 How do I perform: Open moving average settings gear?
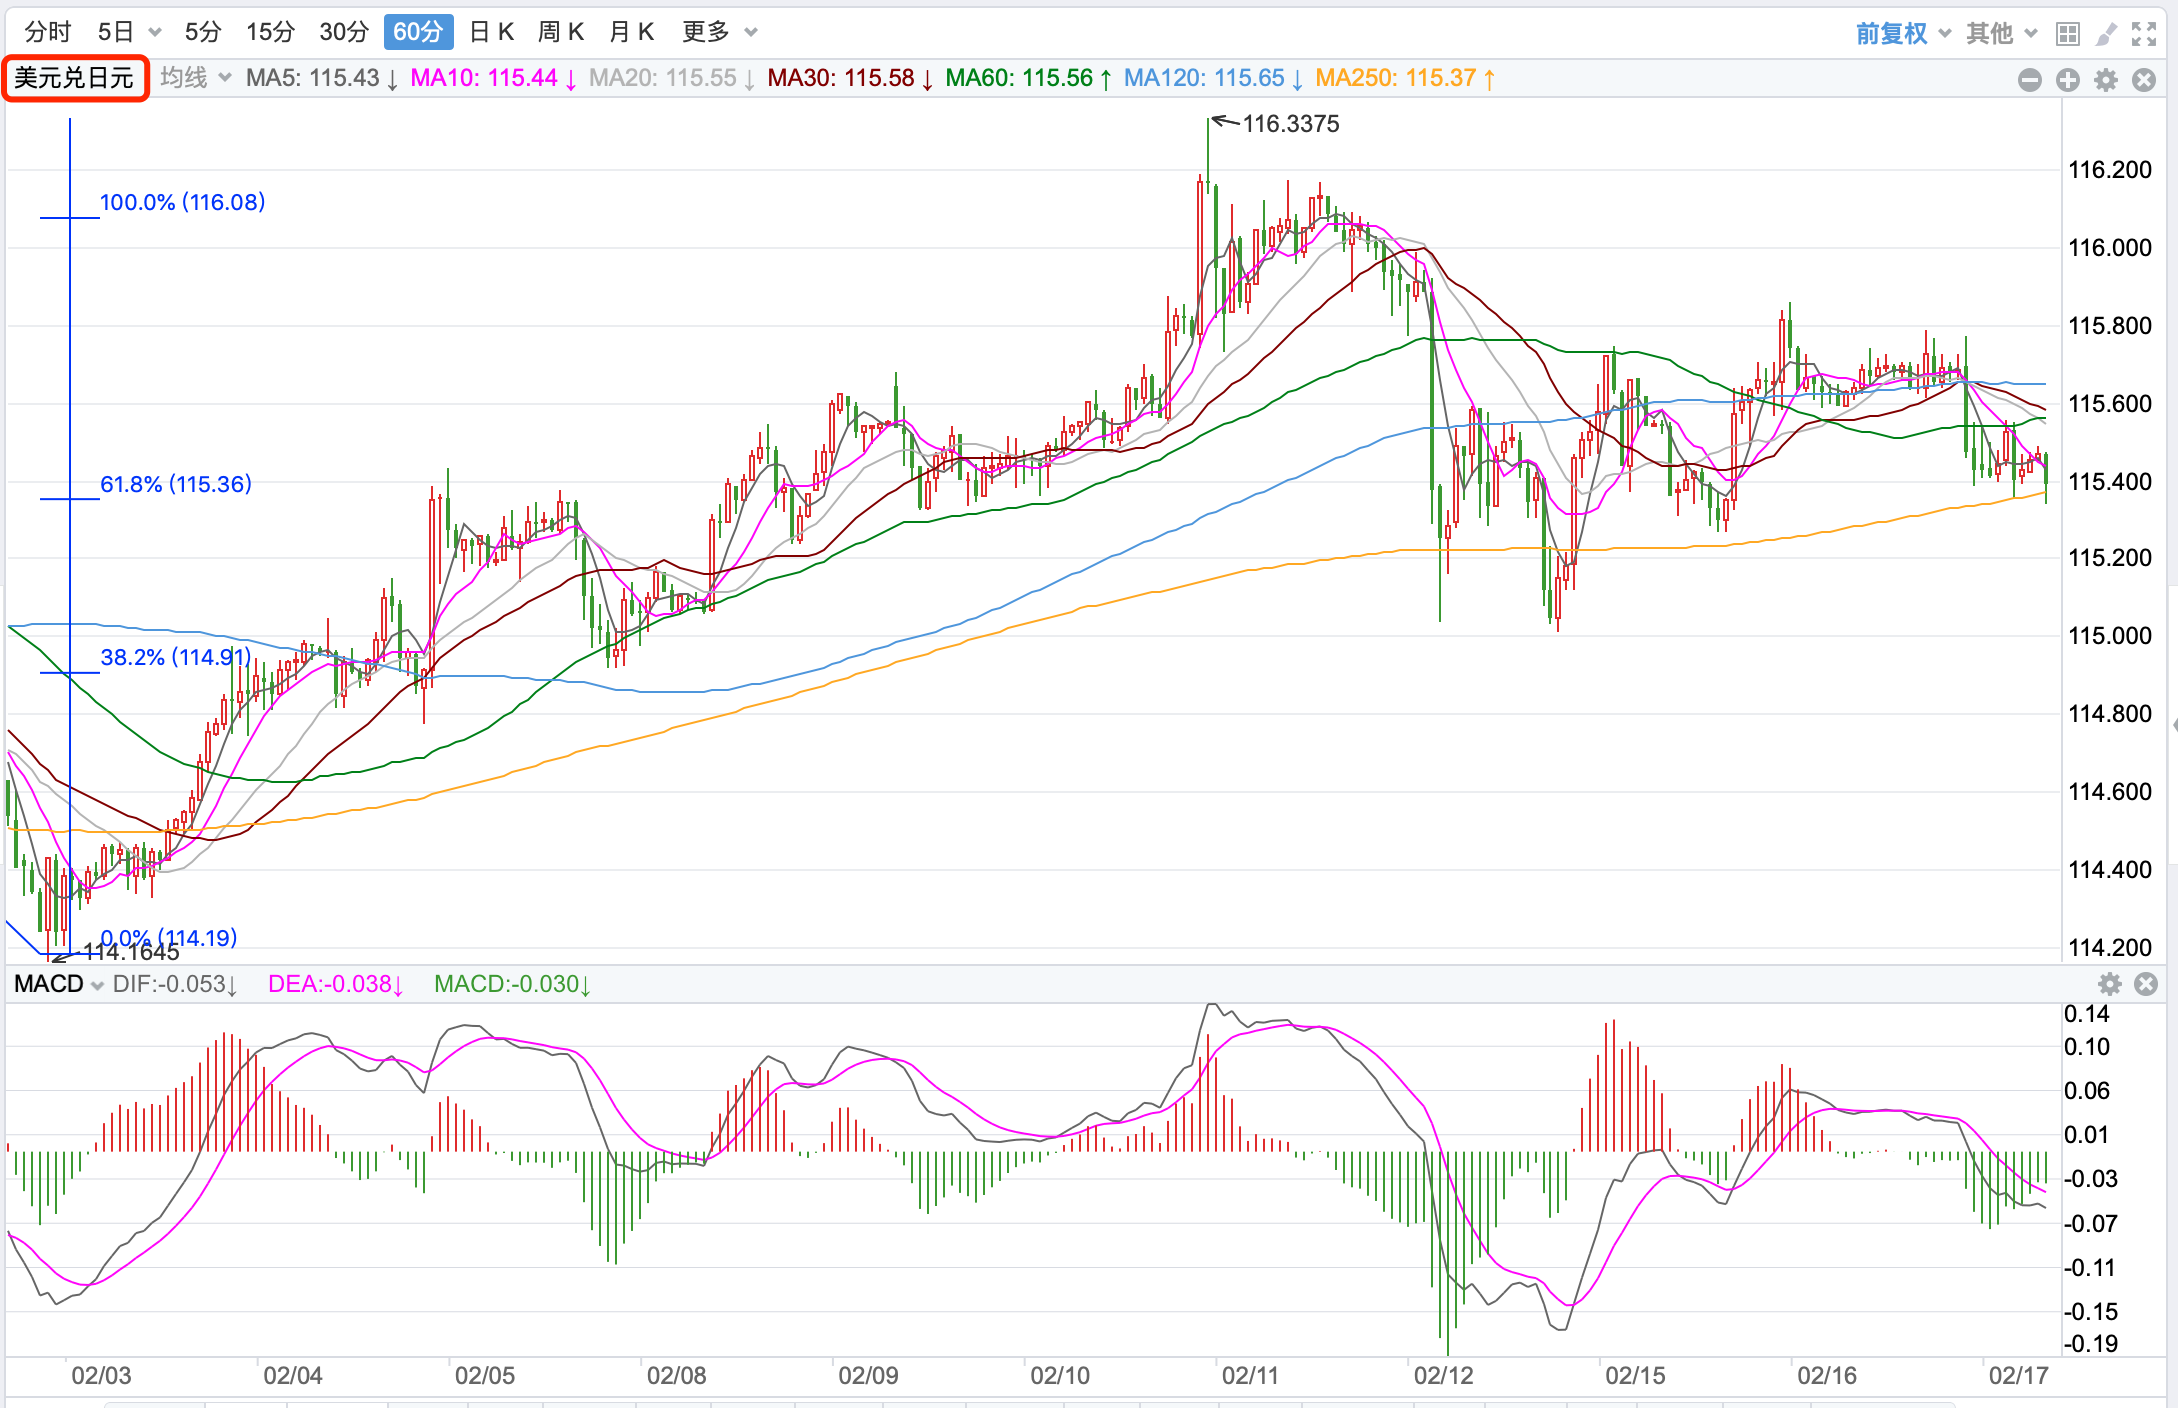click(x=2105, y=80)
